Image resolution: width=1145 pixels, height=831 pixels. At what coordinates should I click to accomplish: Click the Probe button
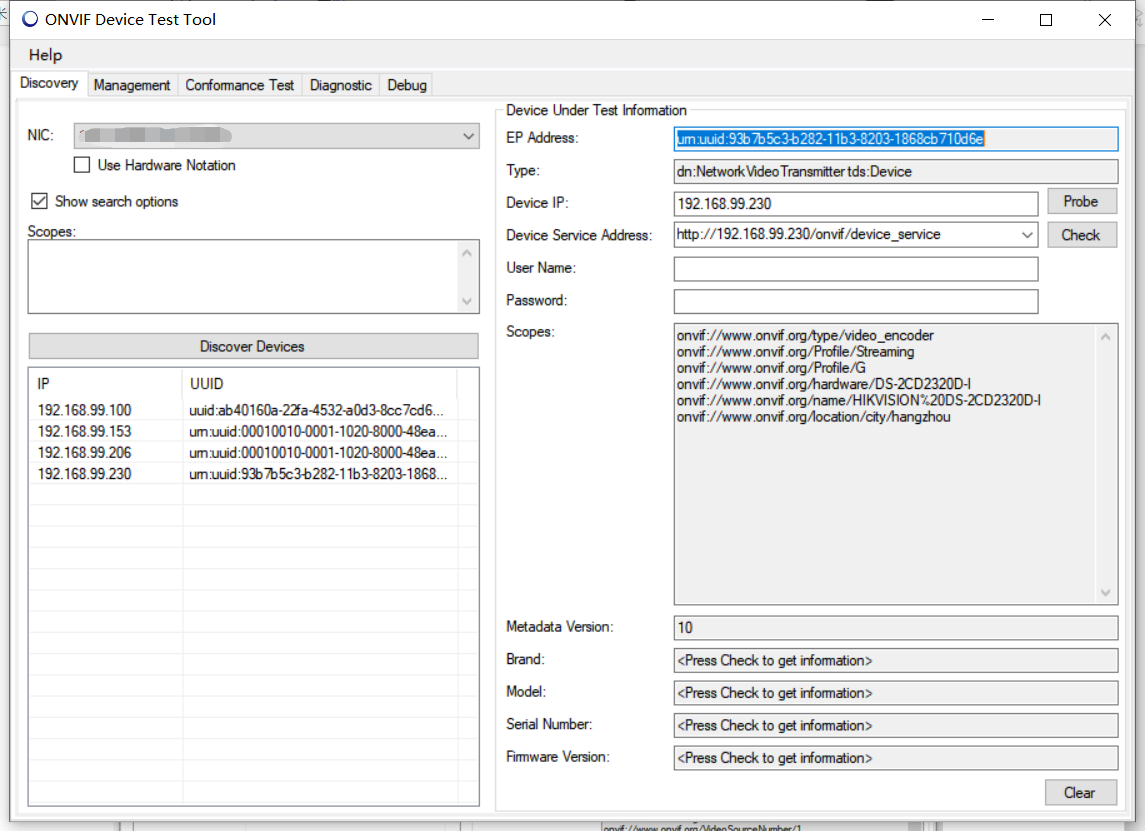(1081, 202)
